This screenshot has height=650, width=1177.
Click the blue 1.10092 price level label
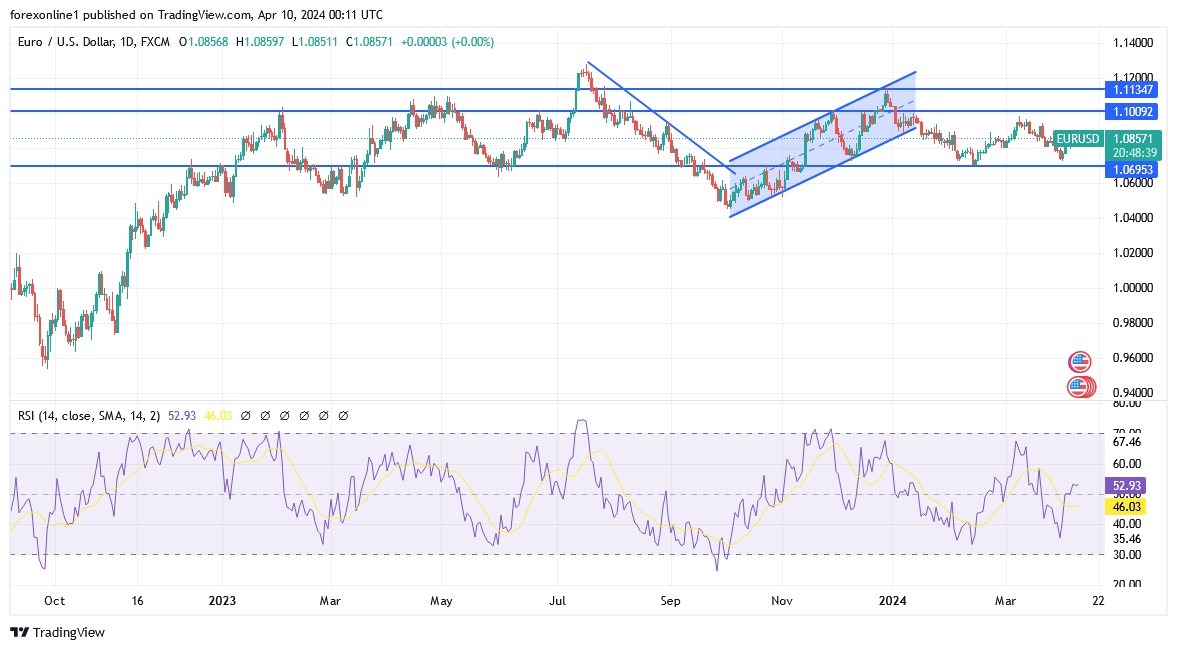(x=1130, y=111)
